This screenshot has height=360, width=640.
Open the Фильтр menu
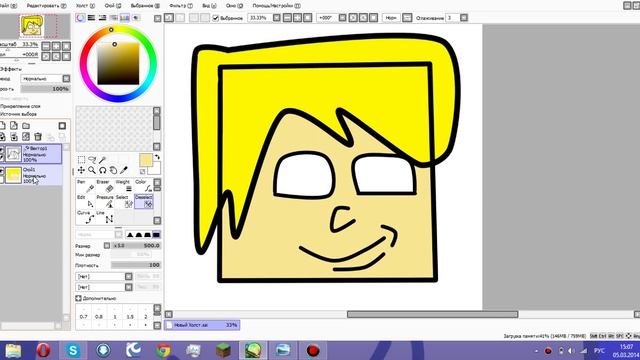click(181, 6)
